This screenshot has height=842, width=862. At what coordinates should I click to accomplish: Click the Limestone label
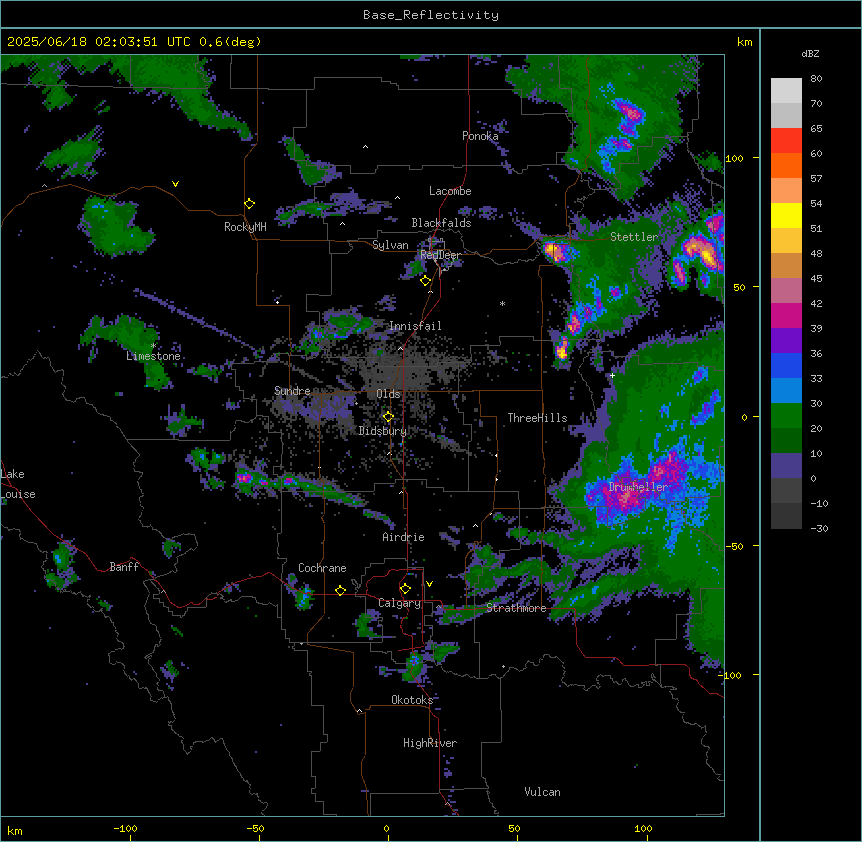(x=153, y=356)
